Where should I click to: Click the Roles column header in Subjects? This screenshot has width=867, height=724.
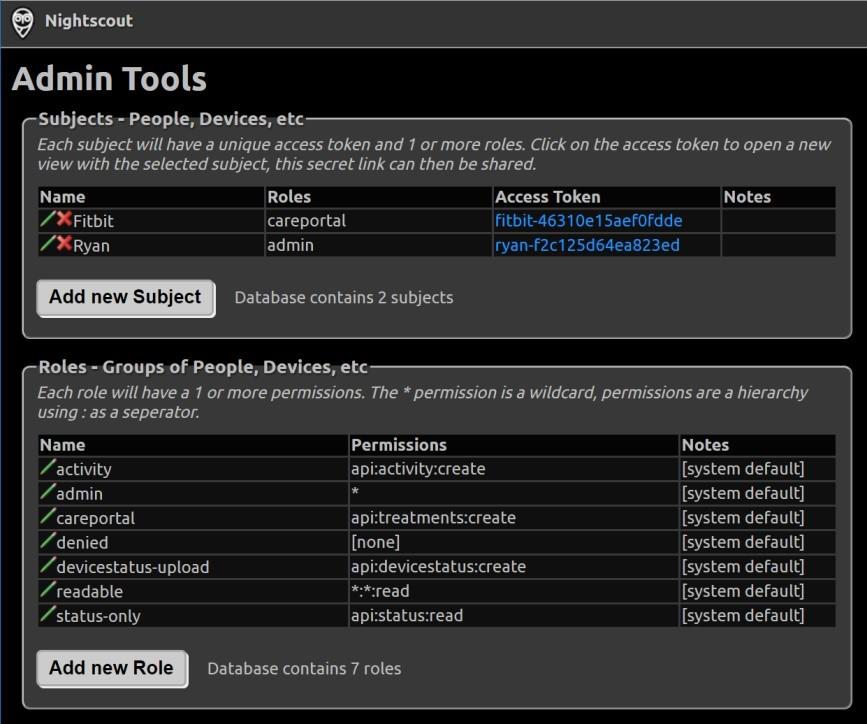pos(289,197)
